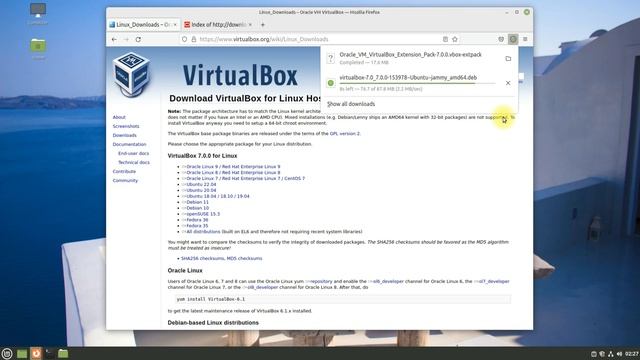This screenshot has height=360, width=640.
Task: Open the tracking protection shield icon
Action: 184,39
